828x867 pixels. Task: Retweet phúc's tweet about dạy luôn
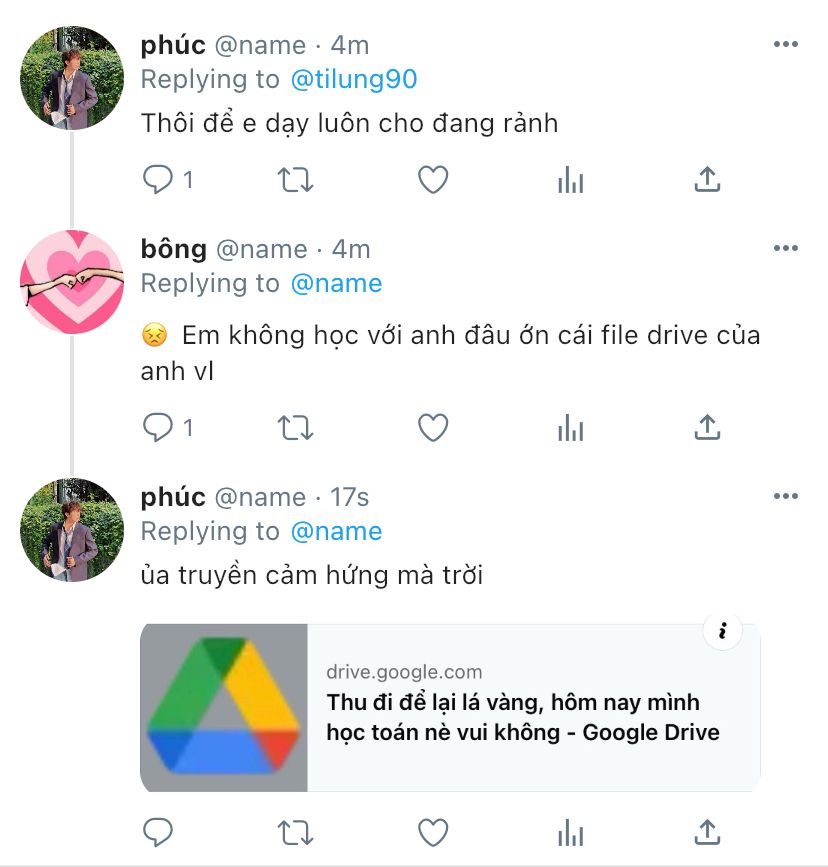tap(295, 180)
